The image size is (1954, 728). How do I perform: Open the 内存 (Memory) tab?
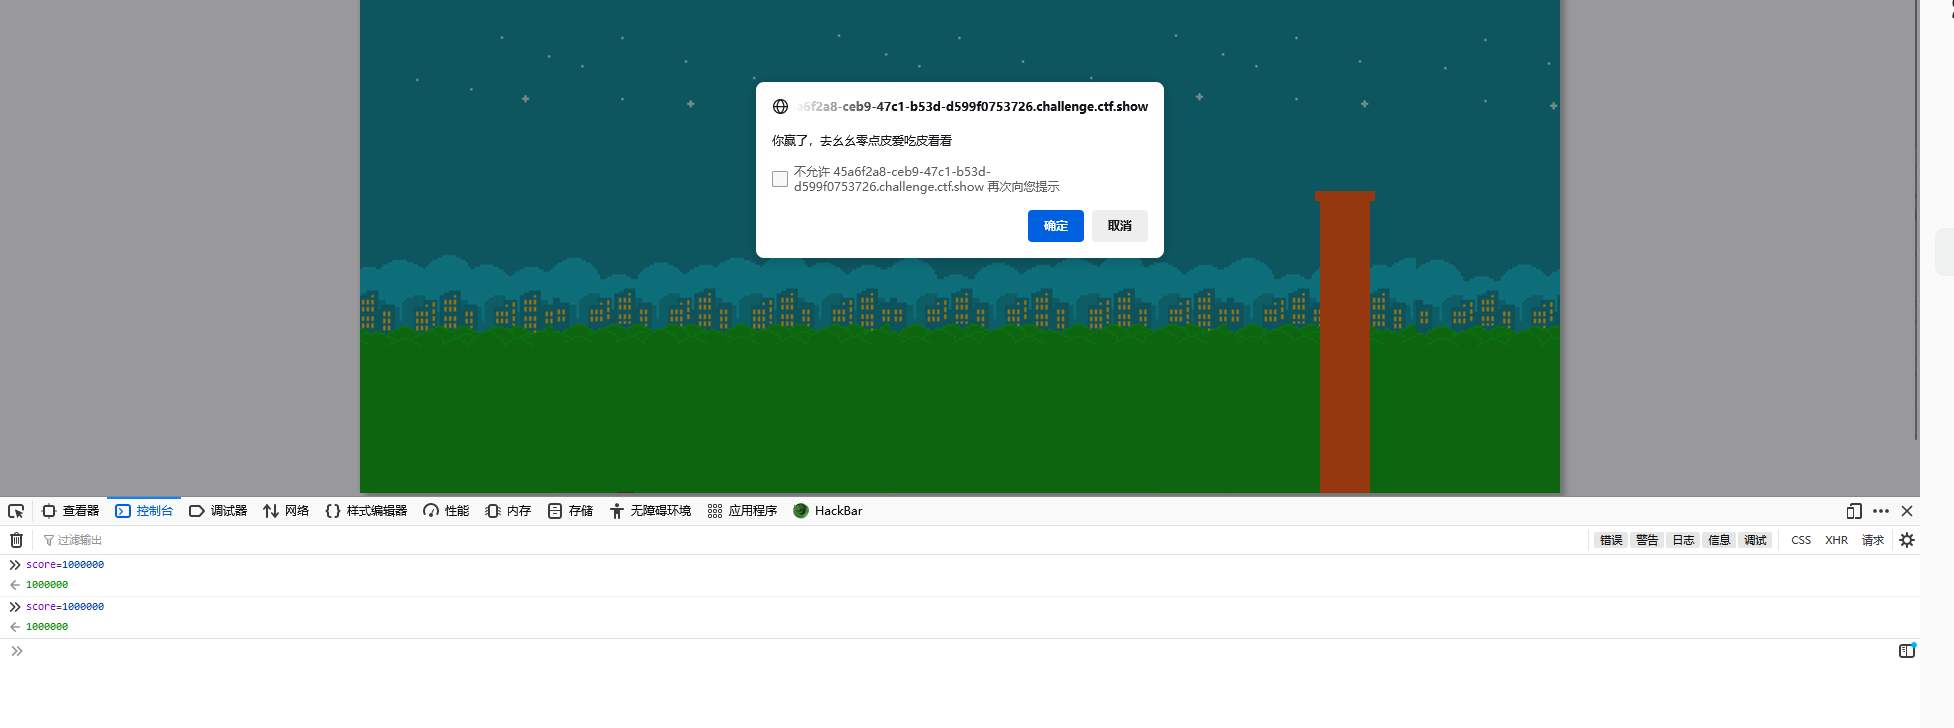[508, 511]
